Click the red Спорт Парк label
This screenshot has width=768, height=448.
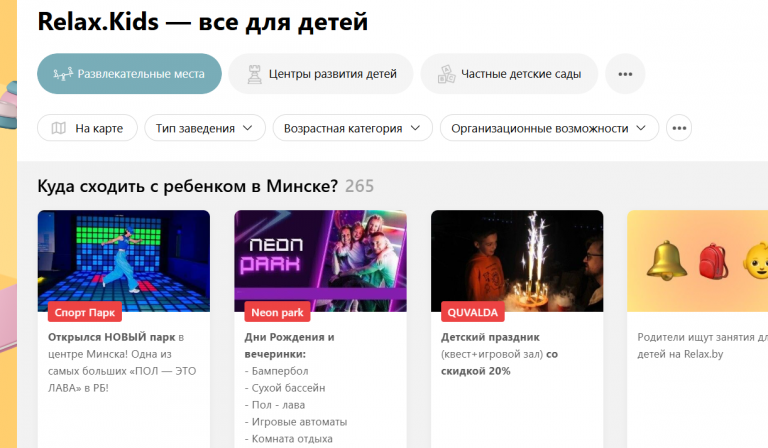coord(85,312)
